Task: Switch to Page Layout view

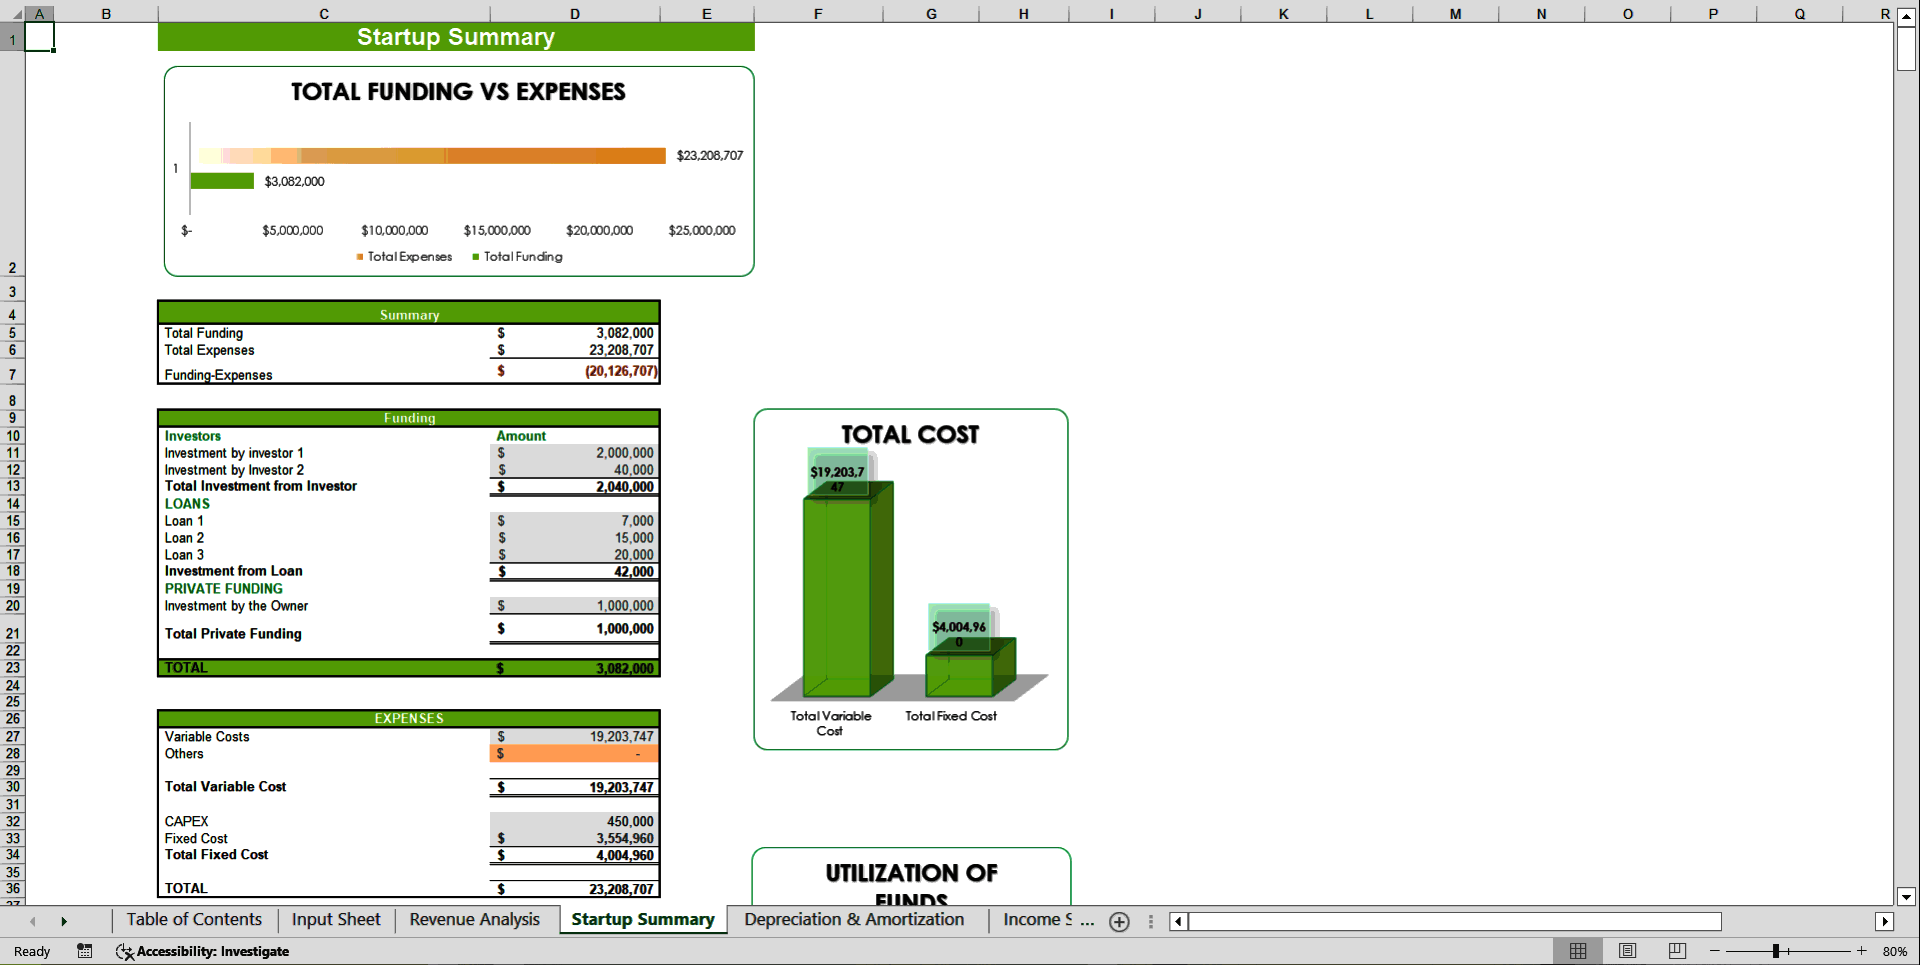Action: pos(1627,951)
